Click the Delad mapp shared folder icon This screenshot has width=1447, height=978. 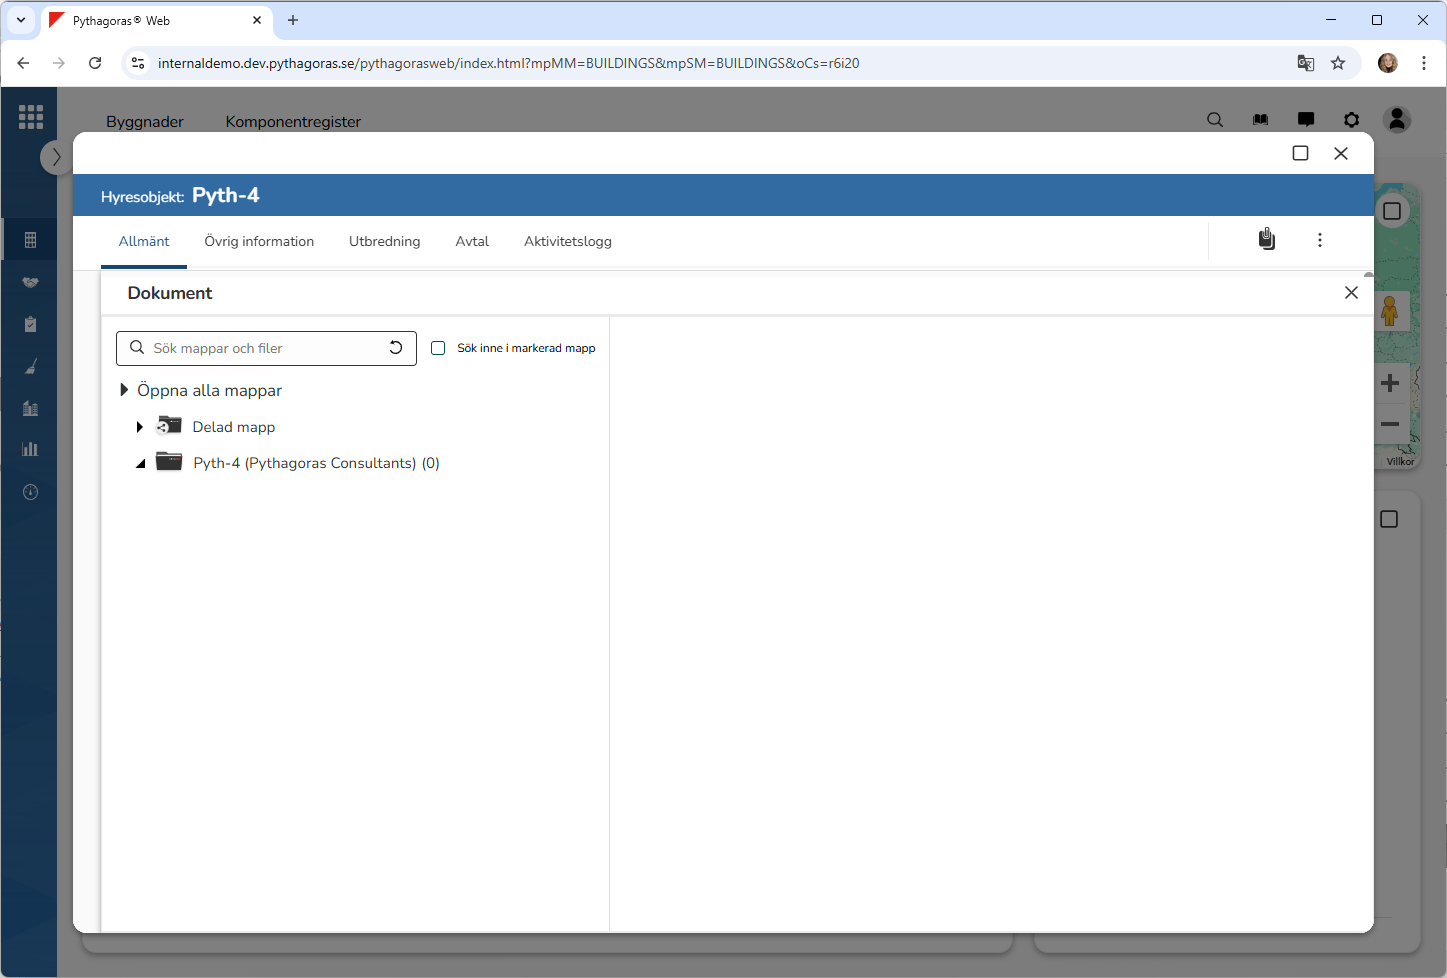click(x=168, y=426)
